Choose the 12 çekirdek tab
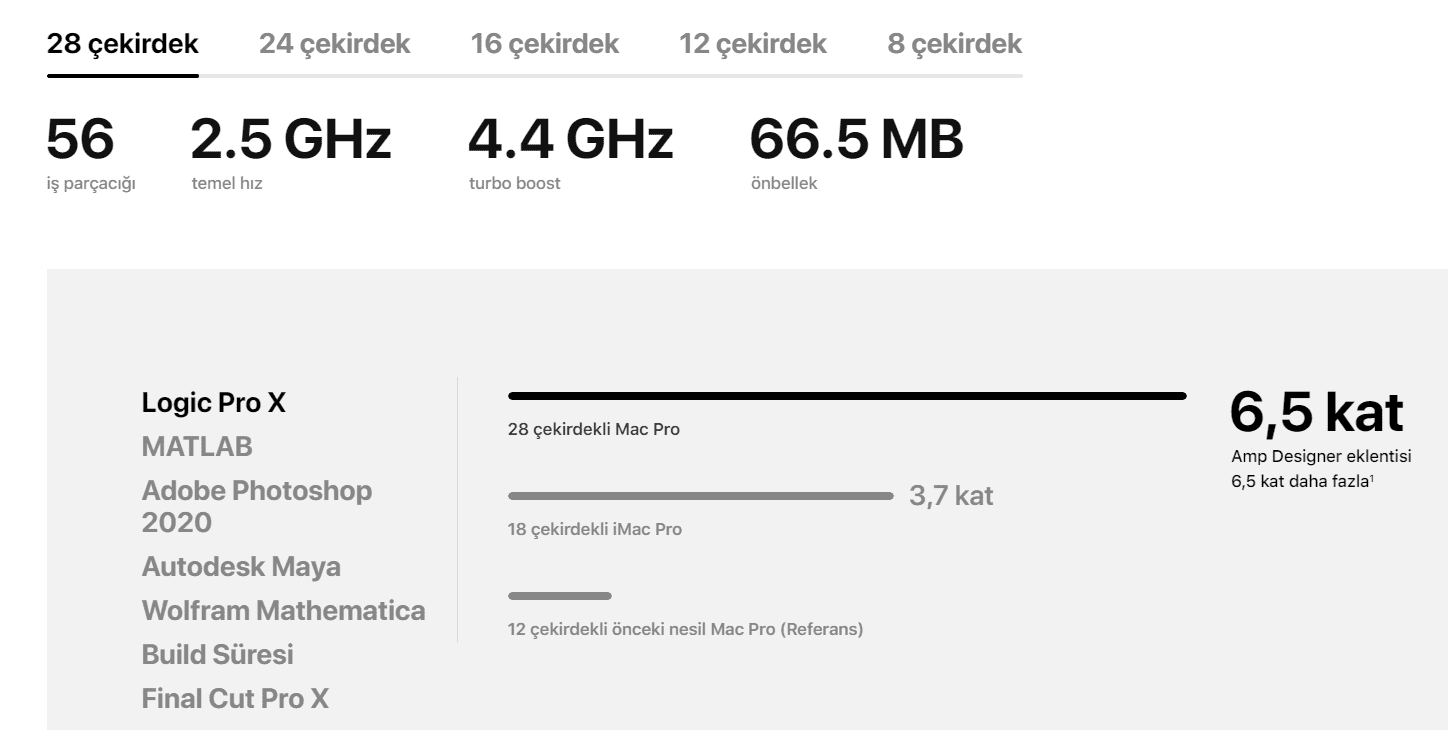The height and width of the screenshot is (730, 1448). (x=752, y=44)
